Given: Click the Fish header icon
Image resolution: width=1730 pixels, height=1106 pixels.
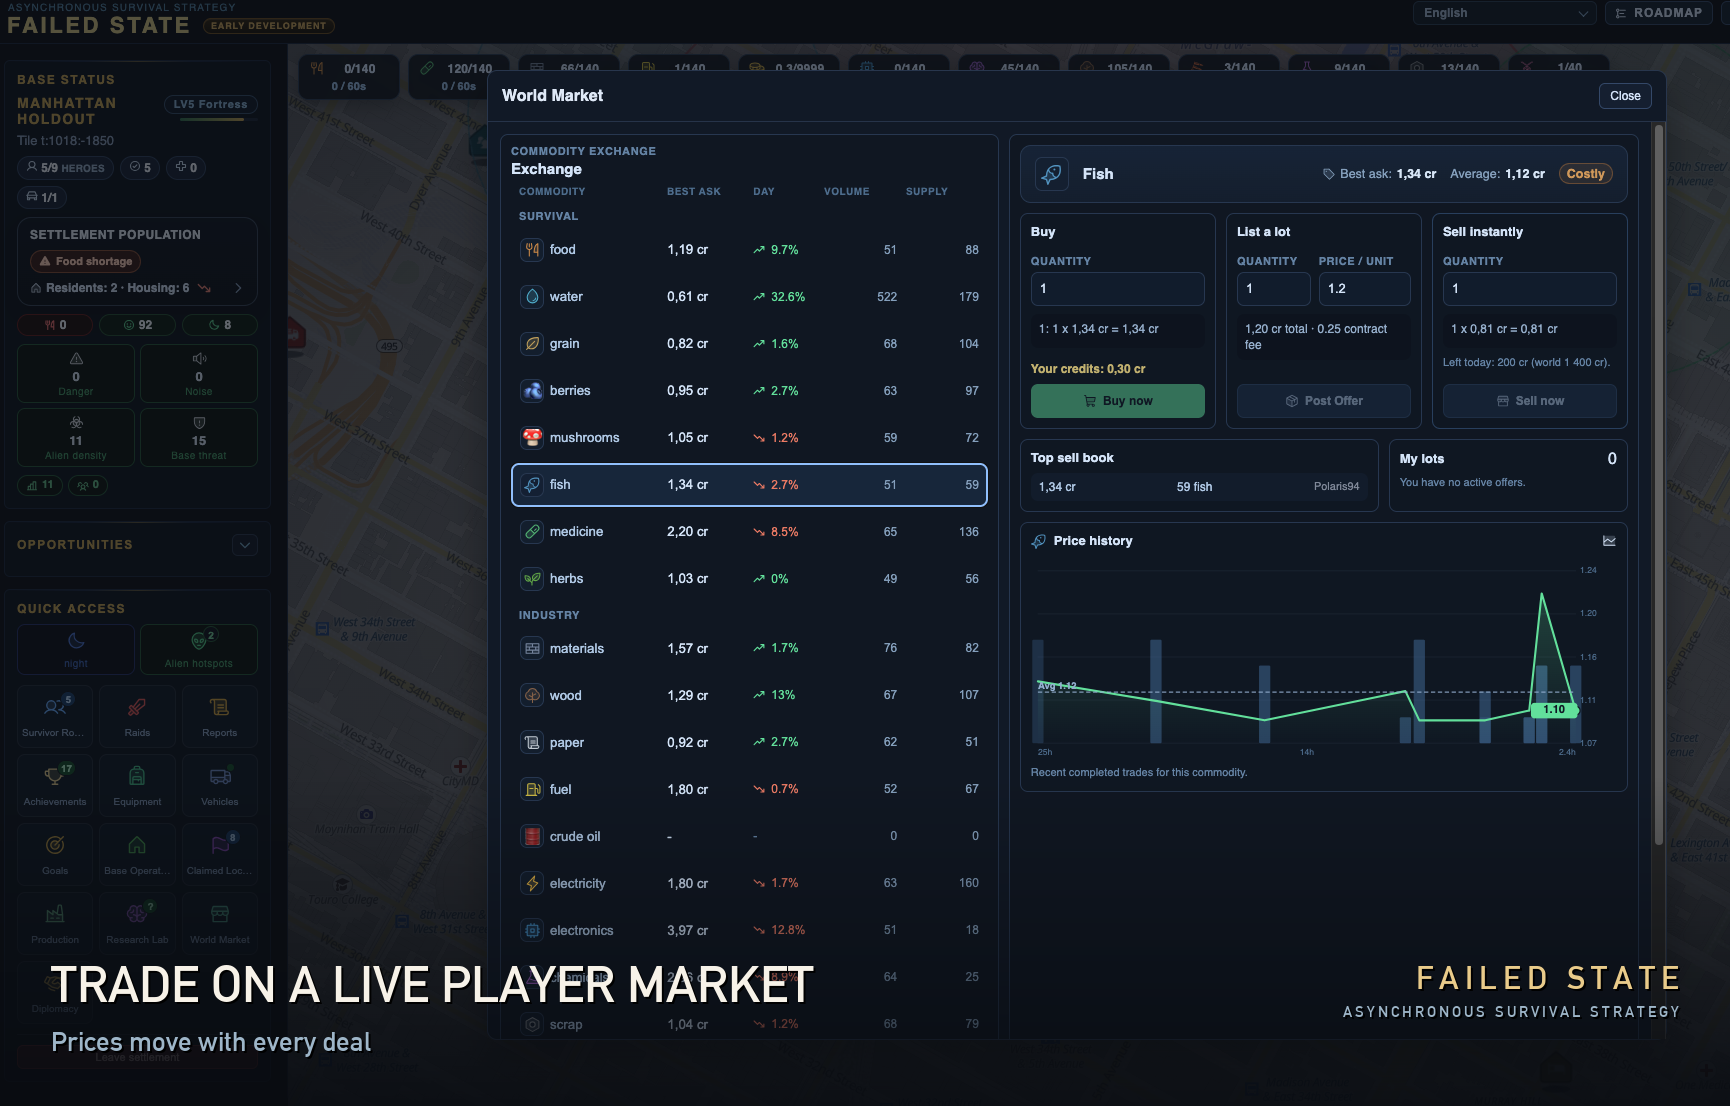Looking at the screenshot, I should coord(1051,174).
